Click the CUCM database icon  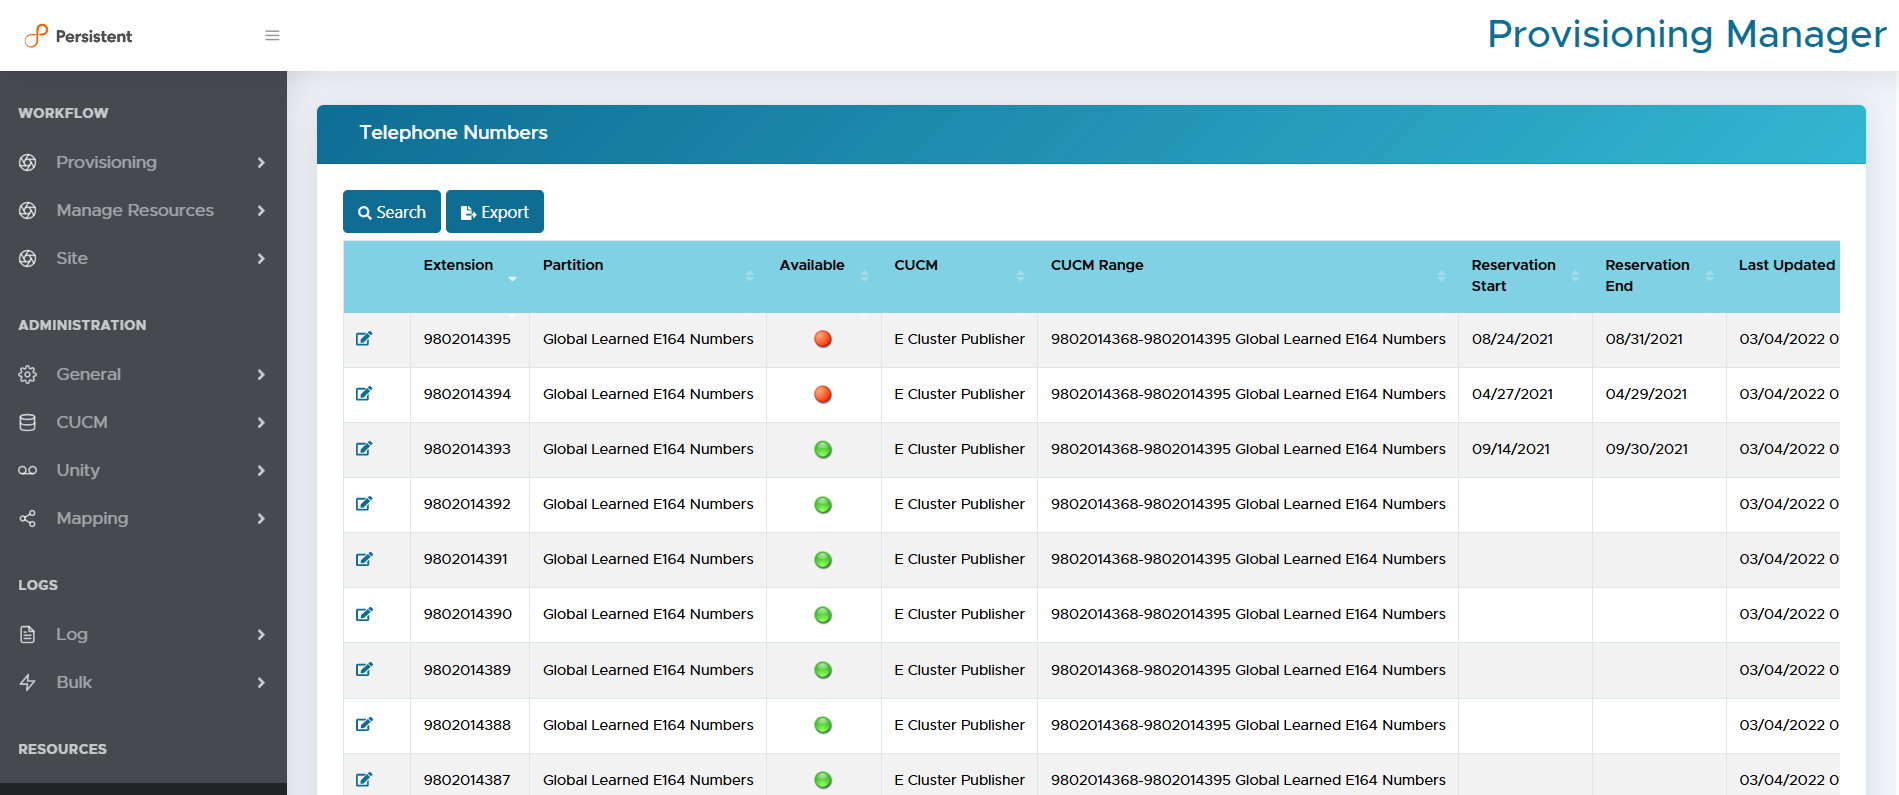tap(28, 422)
